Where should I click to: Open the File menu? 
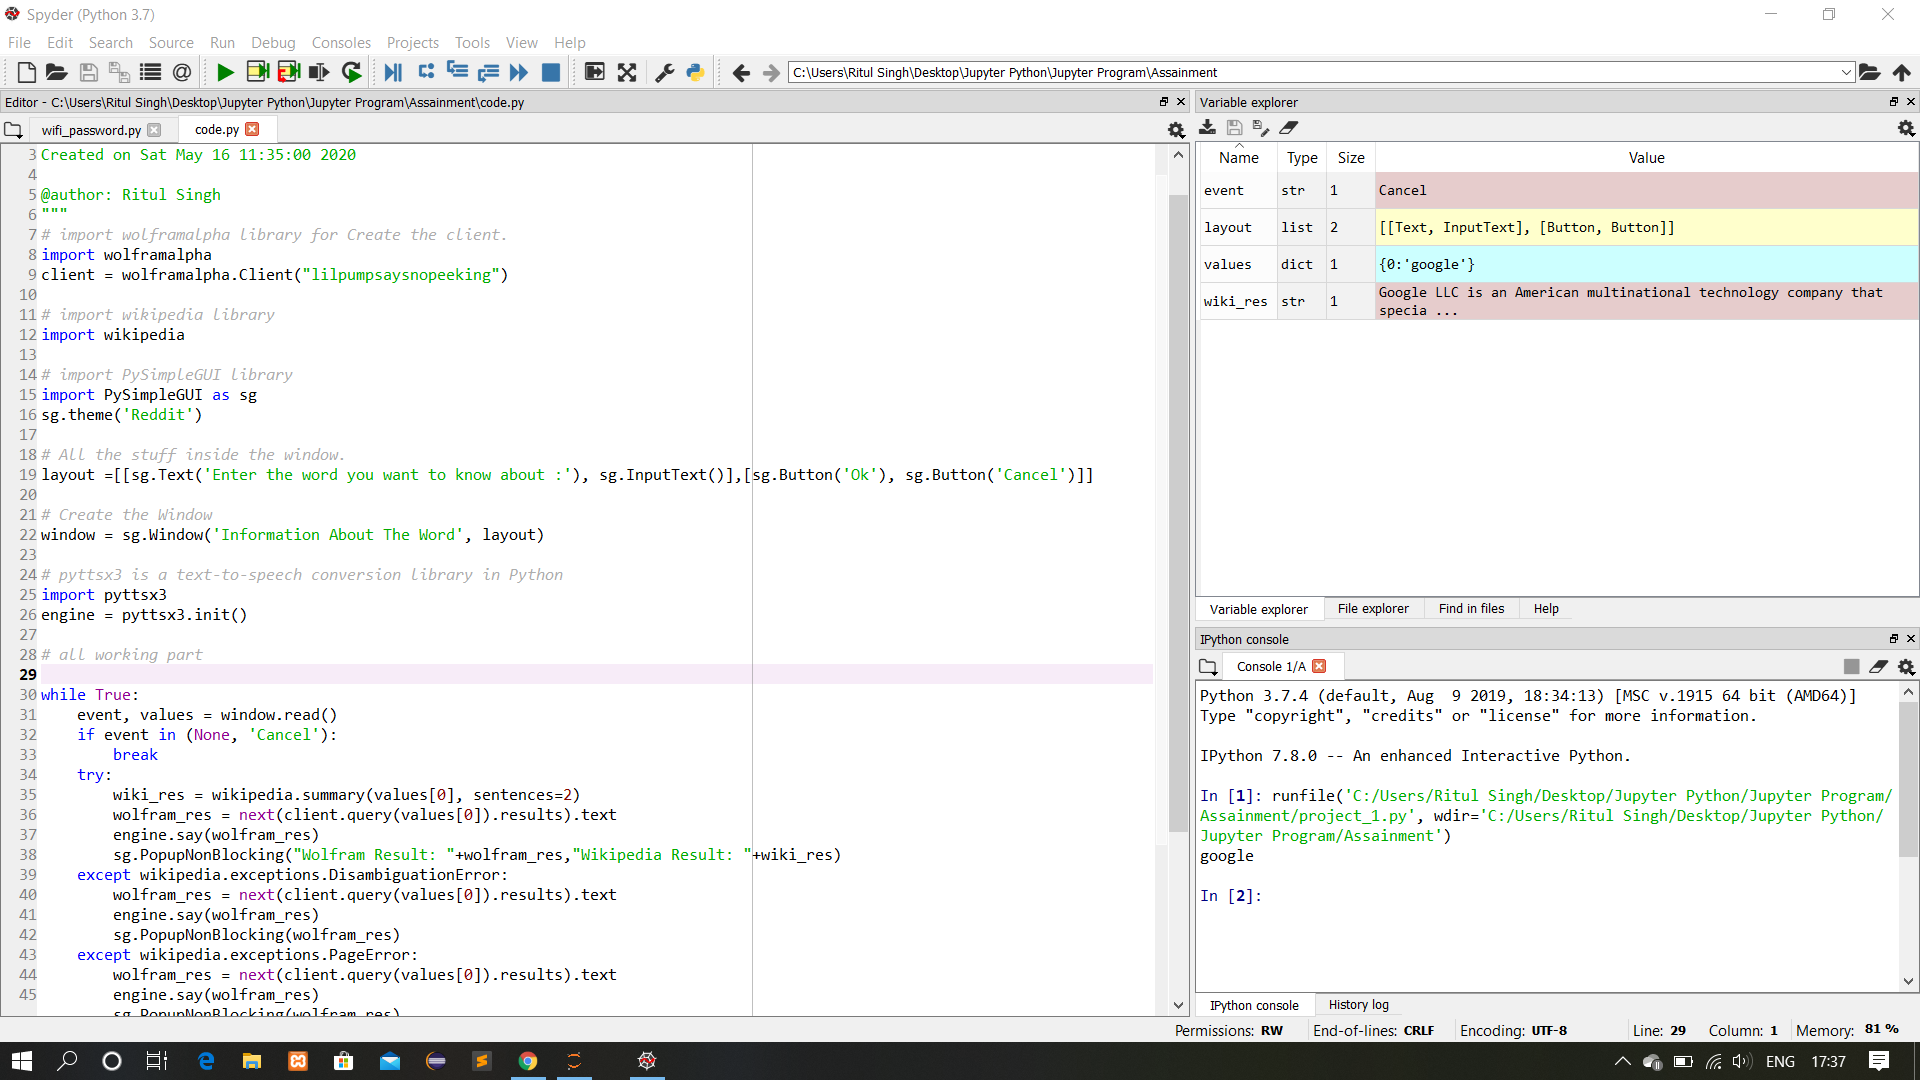[x=19, y=42]
